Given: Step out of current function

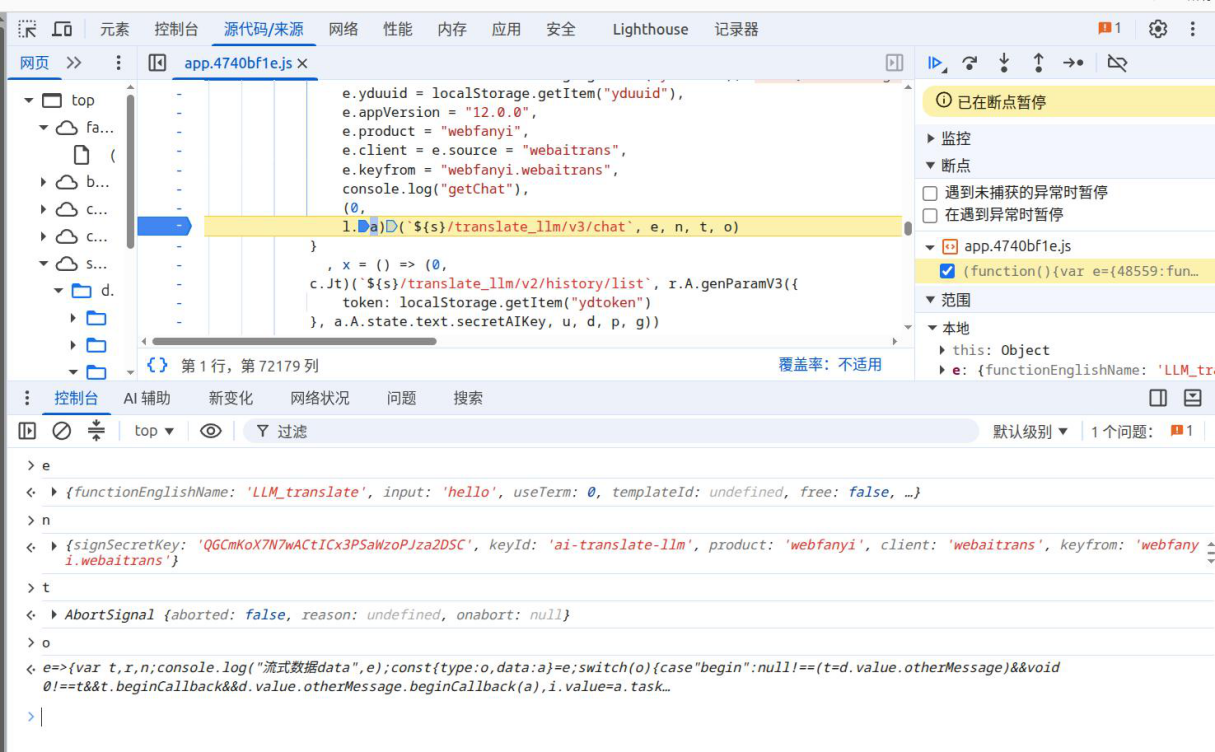Looking at the screenshot, I should [x=1038, y=63].
